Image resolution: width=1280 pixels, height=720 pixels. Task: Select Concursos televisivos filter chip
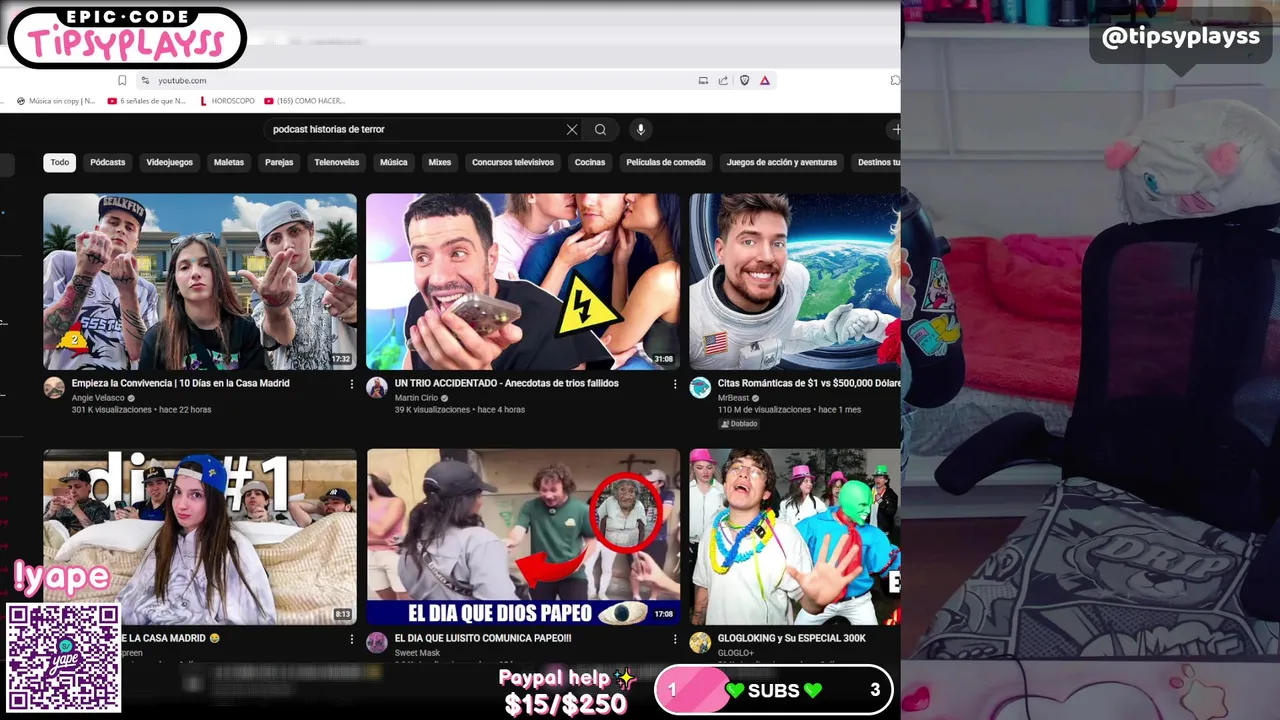tap(513, 162)
